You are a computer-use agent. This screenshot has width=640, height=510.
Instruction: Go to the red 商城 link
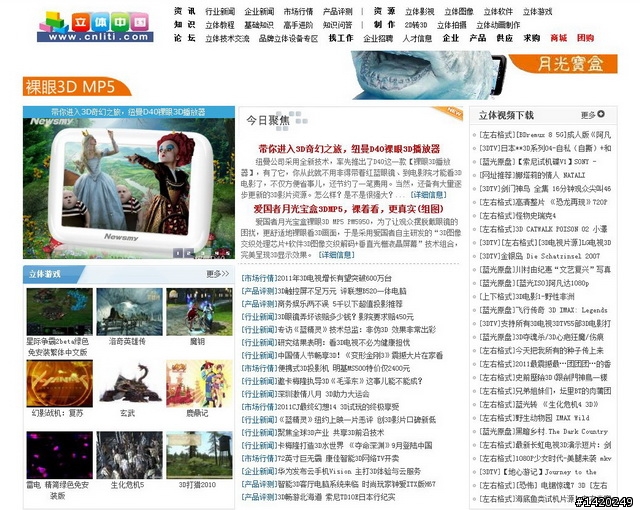click(x=559, y=38)
